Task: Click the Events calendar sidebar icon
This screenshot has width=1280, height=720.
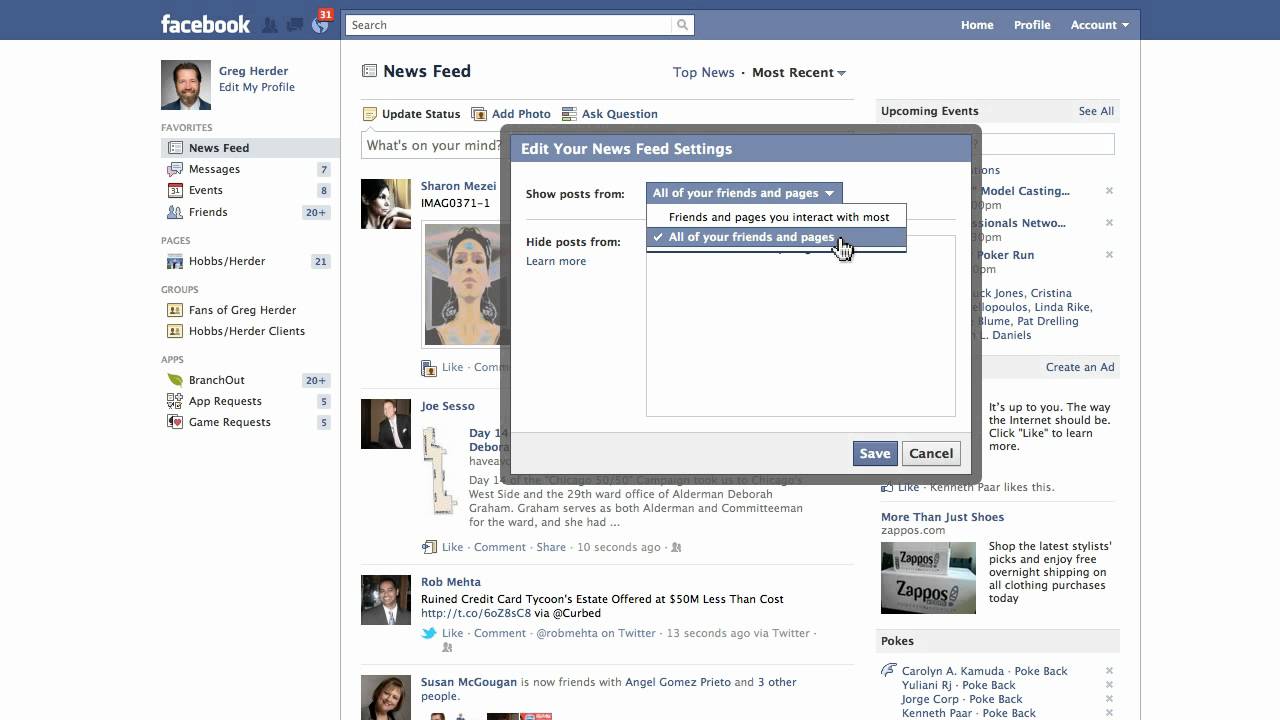Action: coord(175,190)
